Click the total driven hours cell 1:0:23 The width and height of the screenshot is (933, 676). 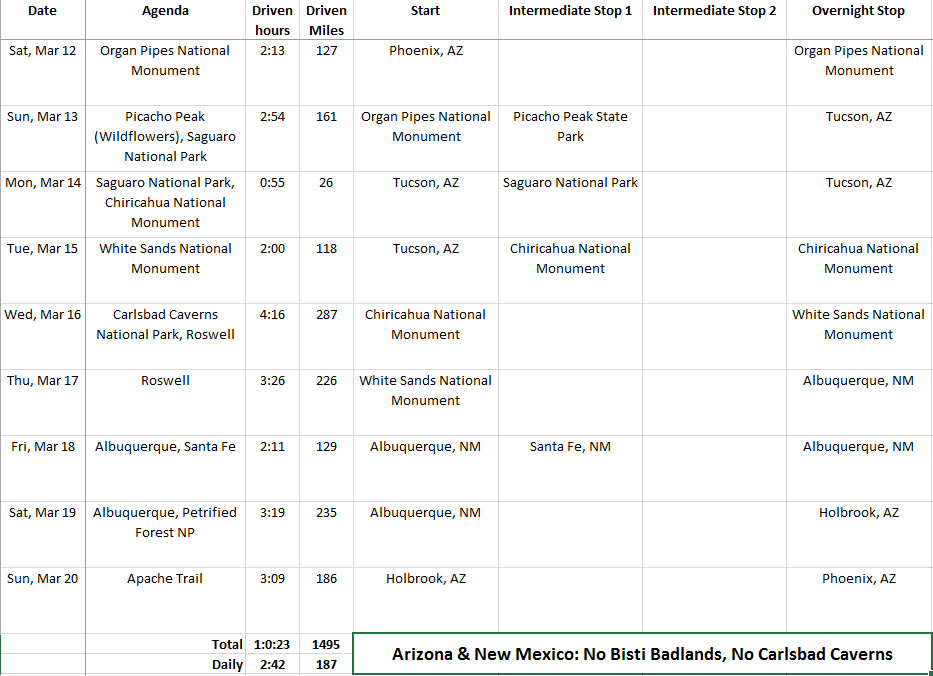click(272, 645)
